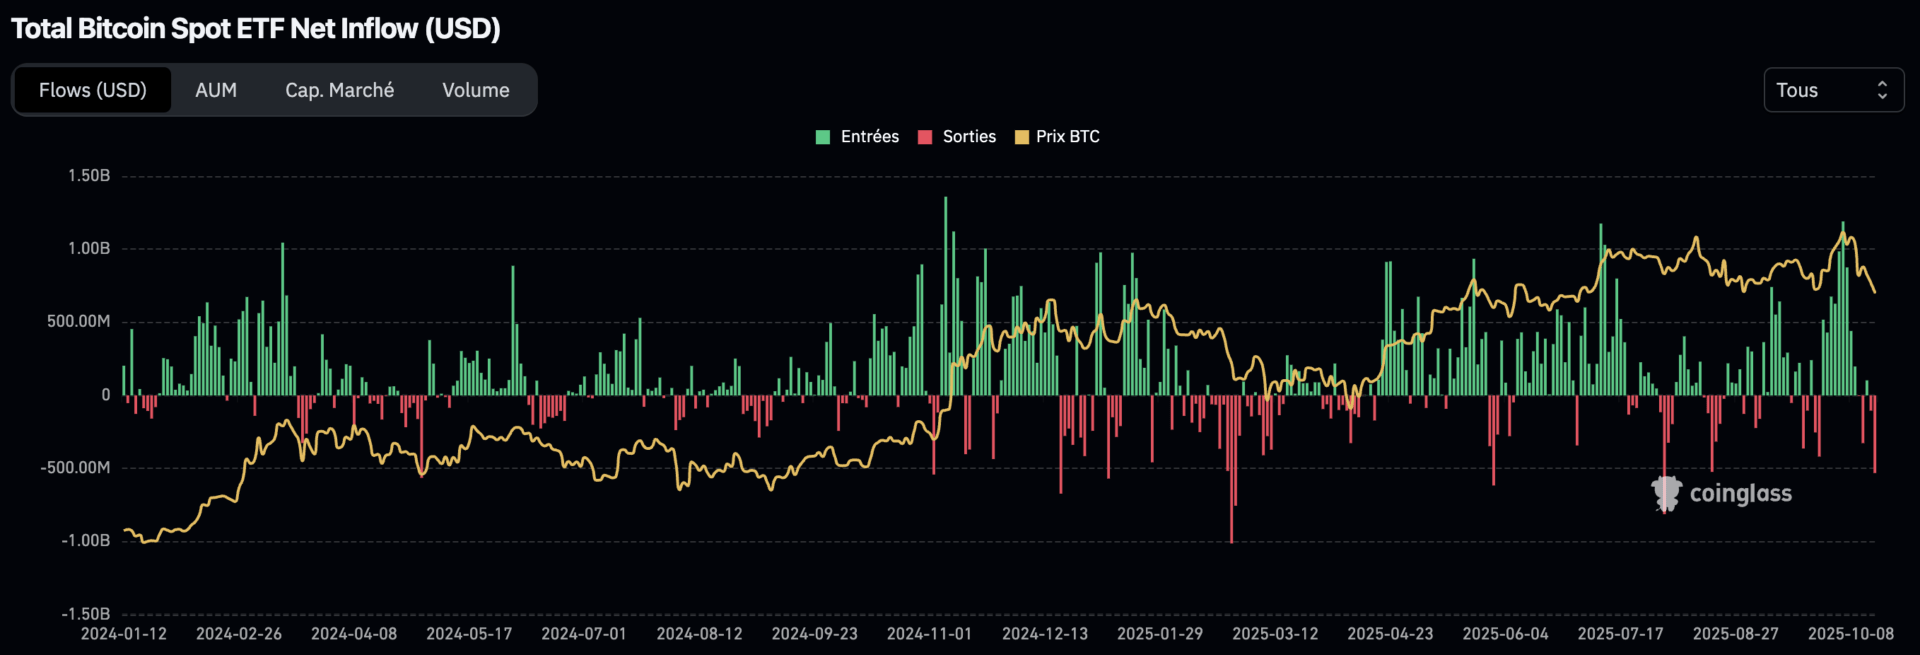Click the yellow Prix BTC legend square

click(x=1021, y=137)
